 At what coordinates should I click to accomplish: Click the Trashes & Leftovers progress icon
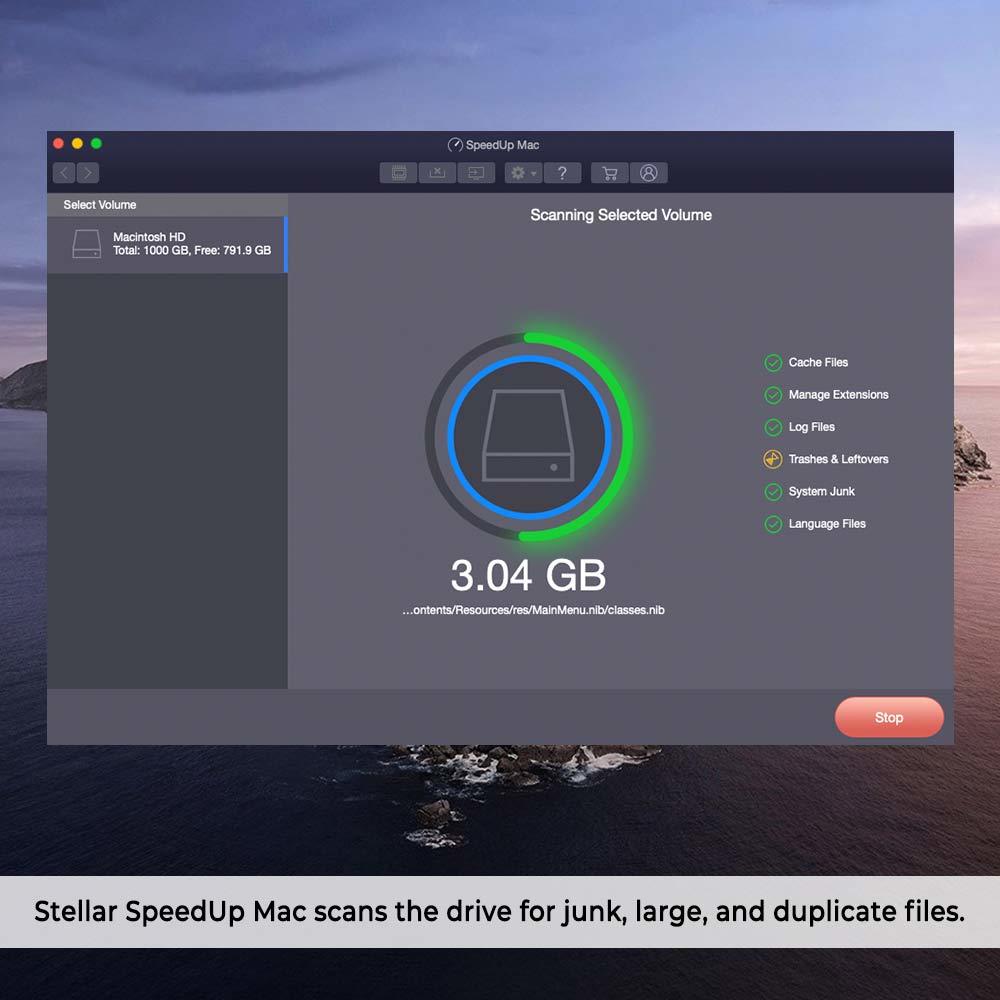pos(773,459)
